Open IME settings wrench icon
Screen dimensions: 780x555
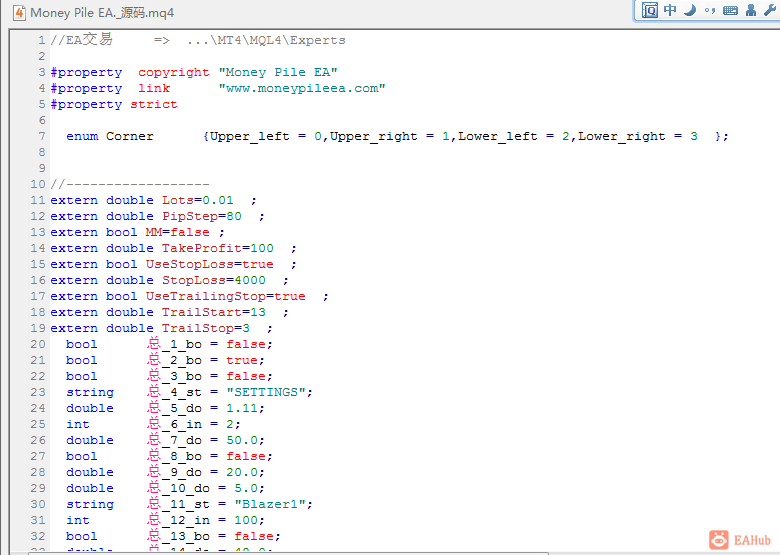pos(771,10)
